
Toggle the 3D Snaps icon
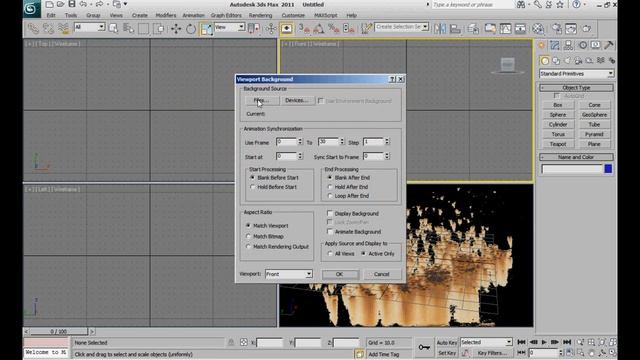click(304, 29)
